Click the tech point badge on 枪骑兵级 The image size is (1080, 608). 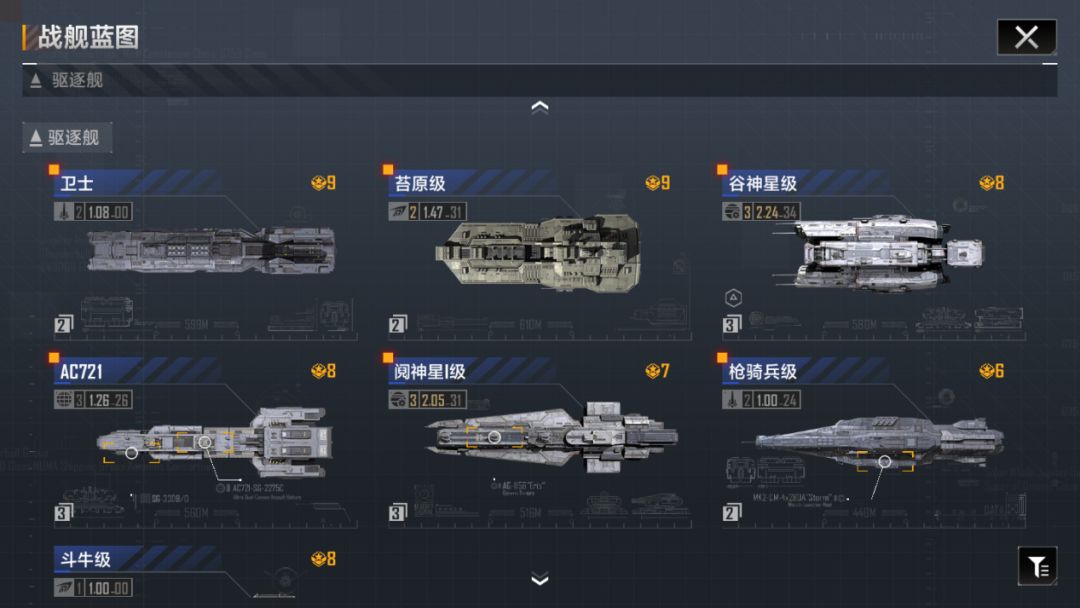pyautogui.click(x=991, y=371)
